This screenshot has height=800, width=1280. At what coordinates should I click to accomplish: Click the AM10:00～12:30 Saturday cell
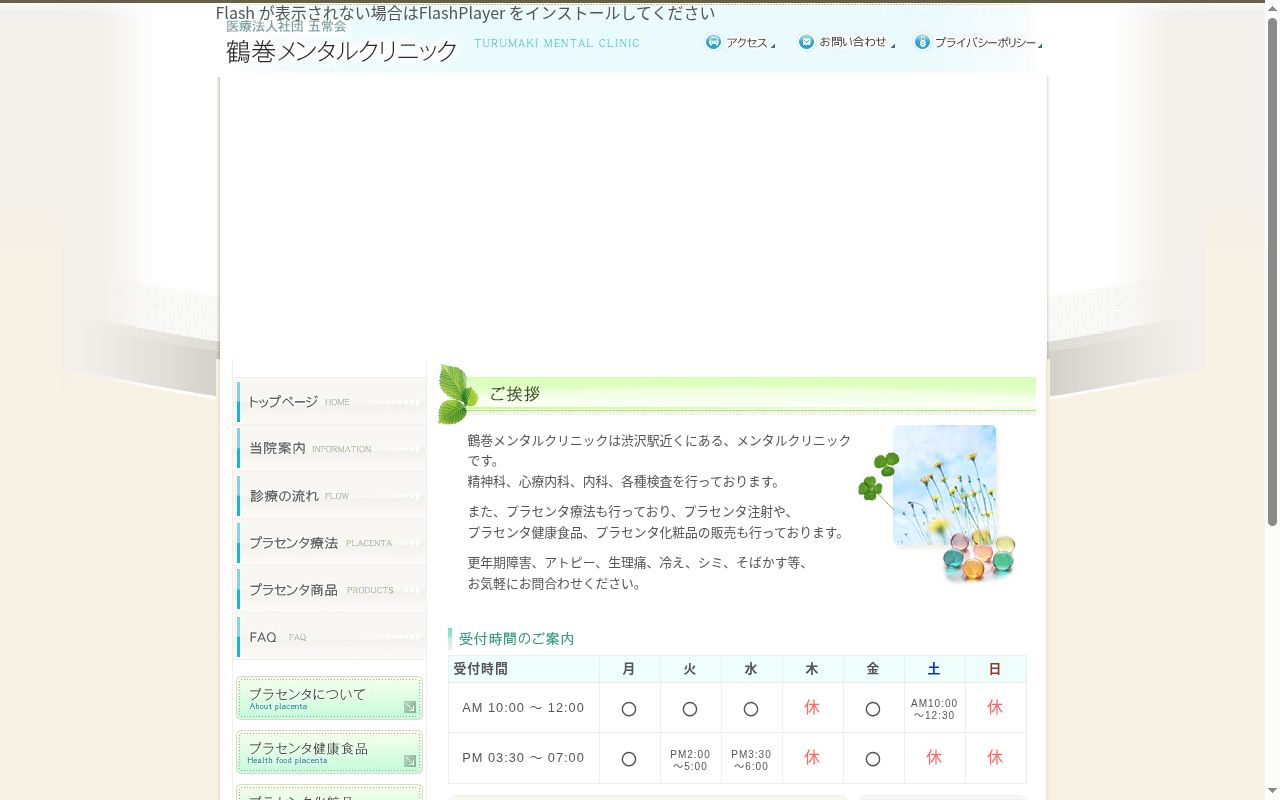(934, 708)
